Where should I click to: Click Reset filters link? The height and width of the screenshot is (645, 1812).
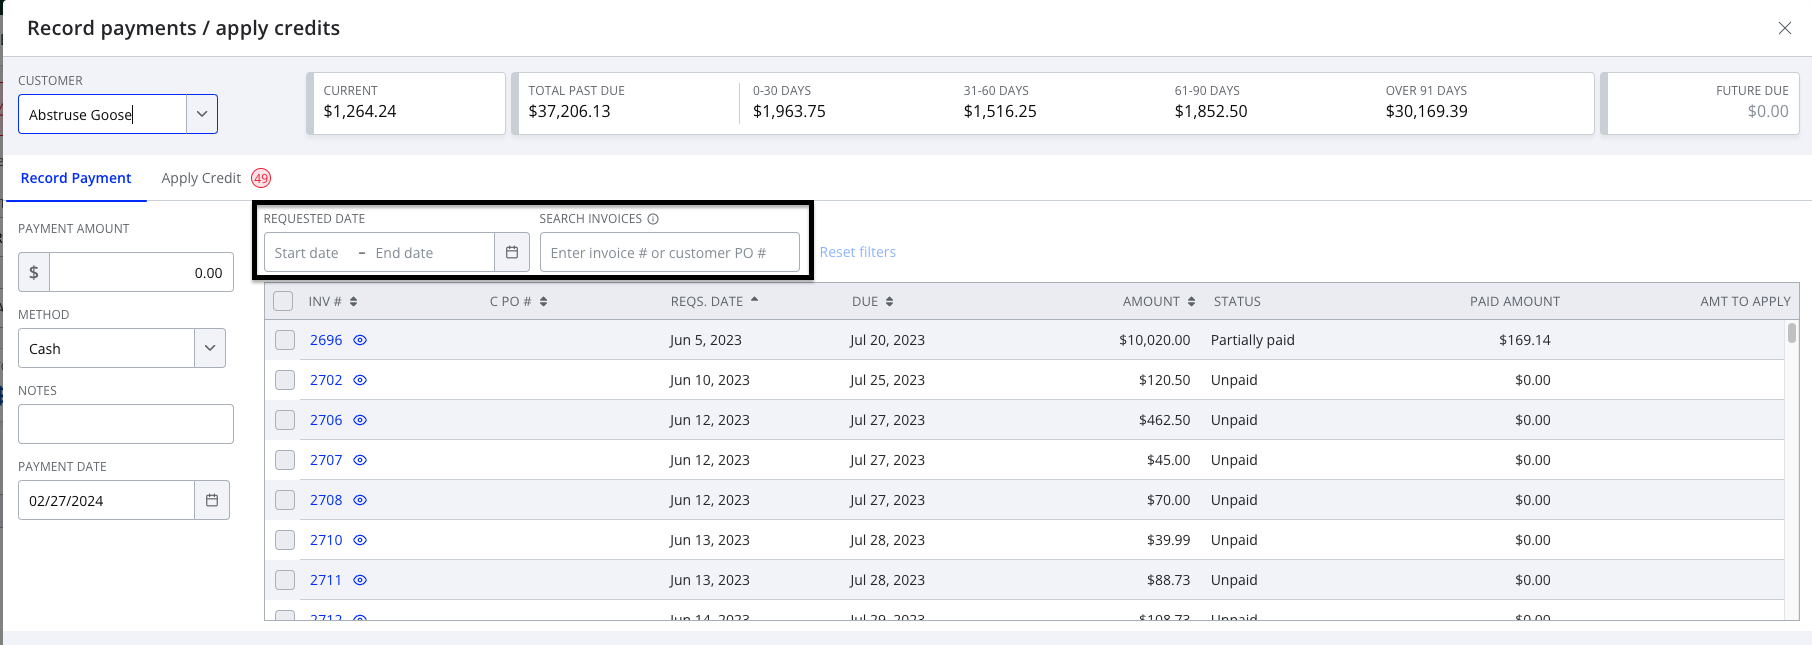pyautogui.click(x=858, y=252)
